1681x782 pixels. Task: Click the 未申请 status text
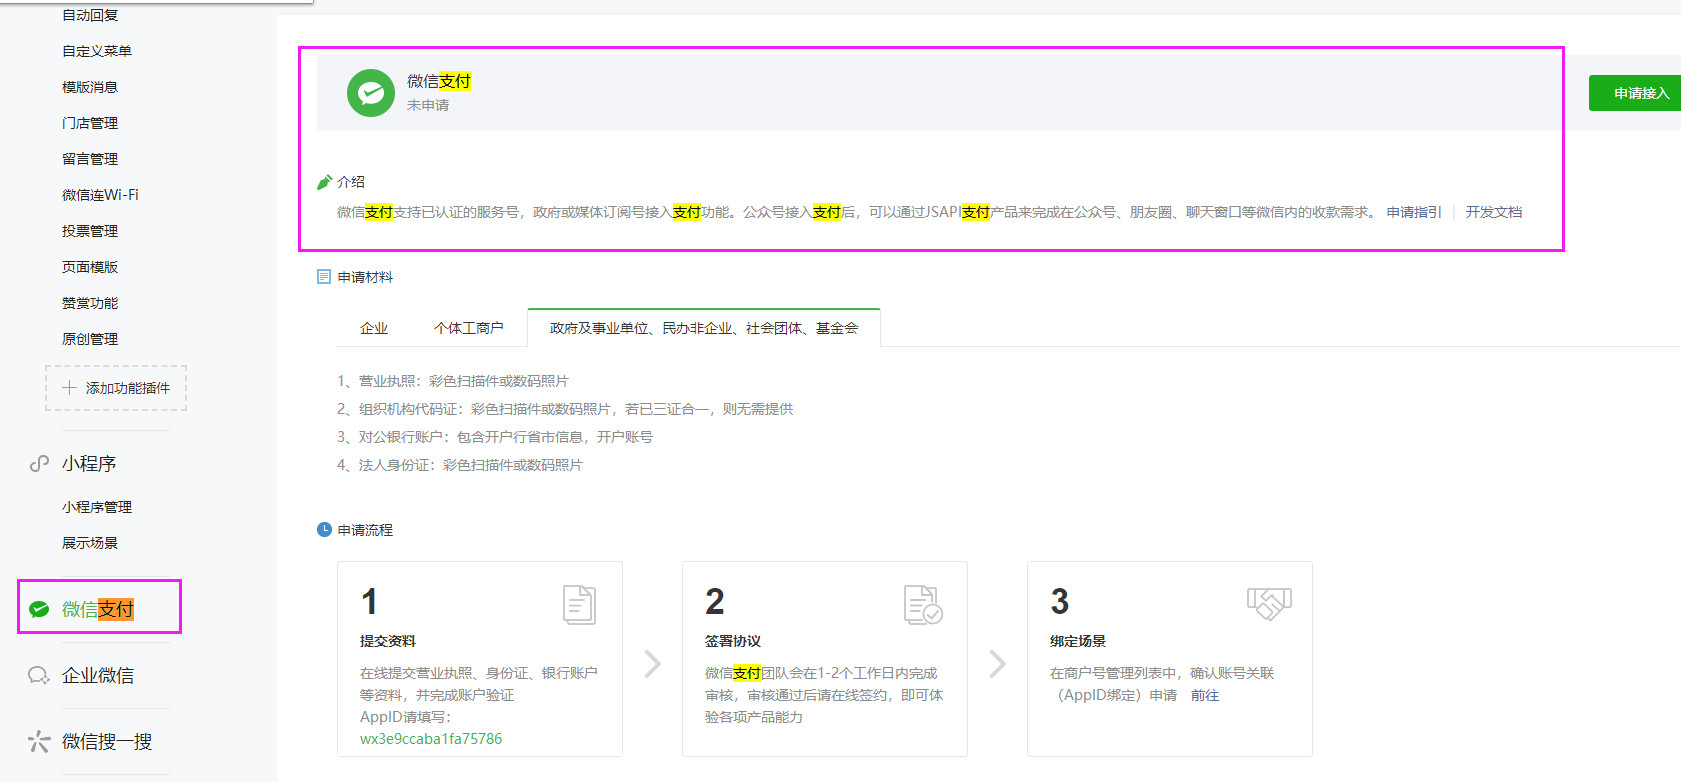coord(428,105)
